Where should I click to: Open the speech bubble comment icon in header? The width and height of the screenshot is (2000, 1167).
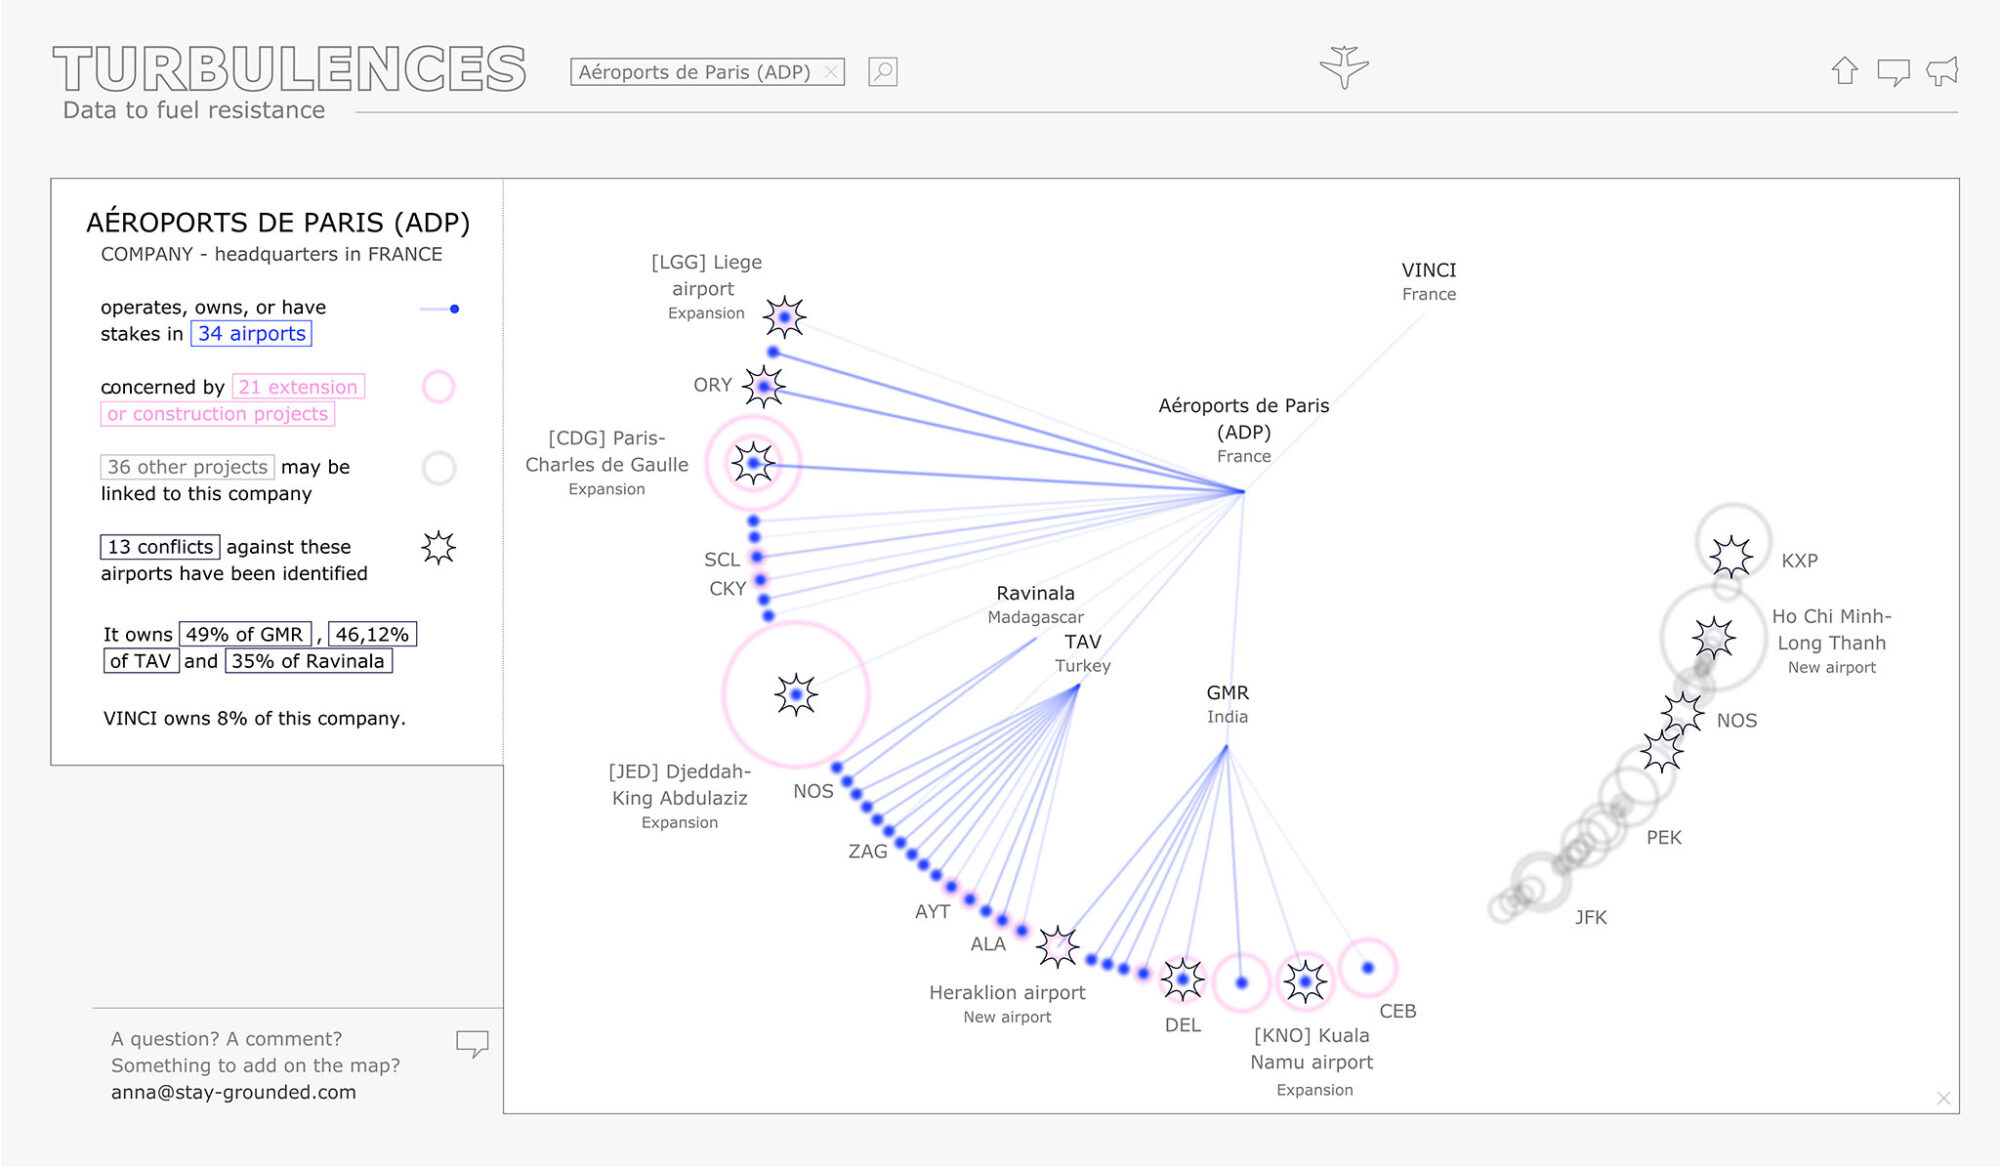tap(1892, 72)
